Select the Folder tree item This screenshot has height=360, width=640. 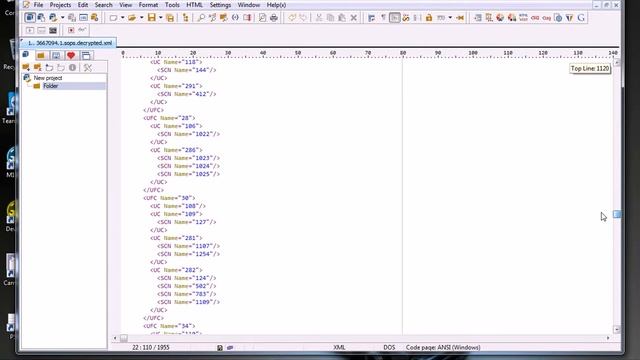(x=51, y=86)
